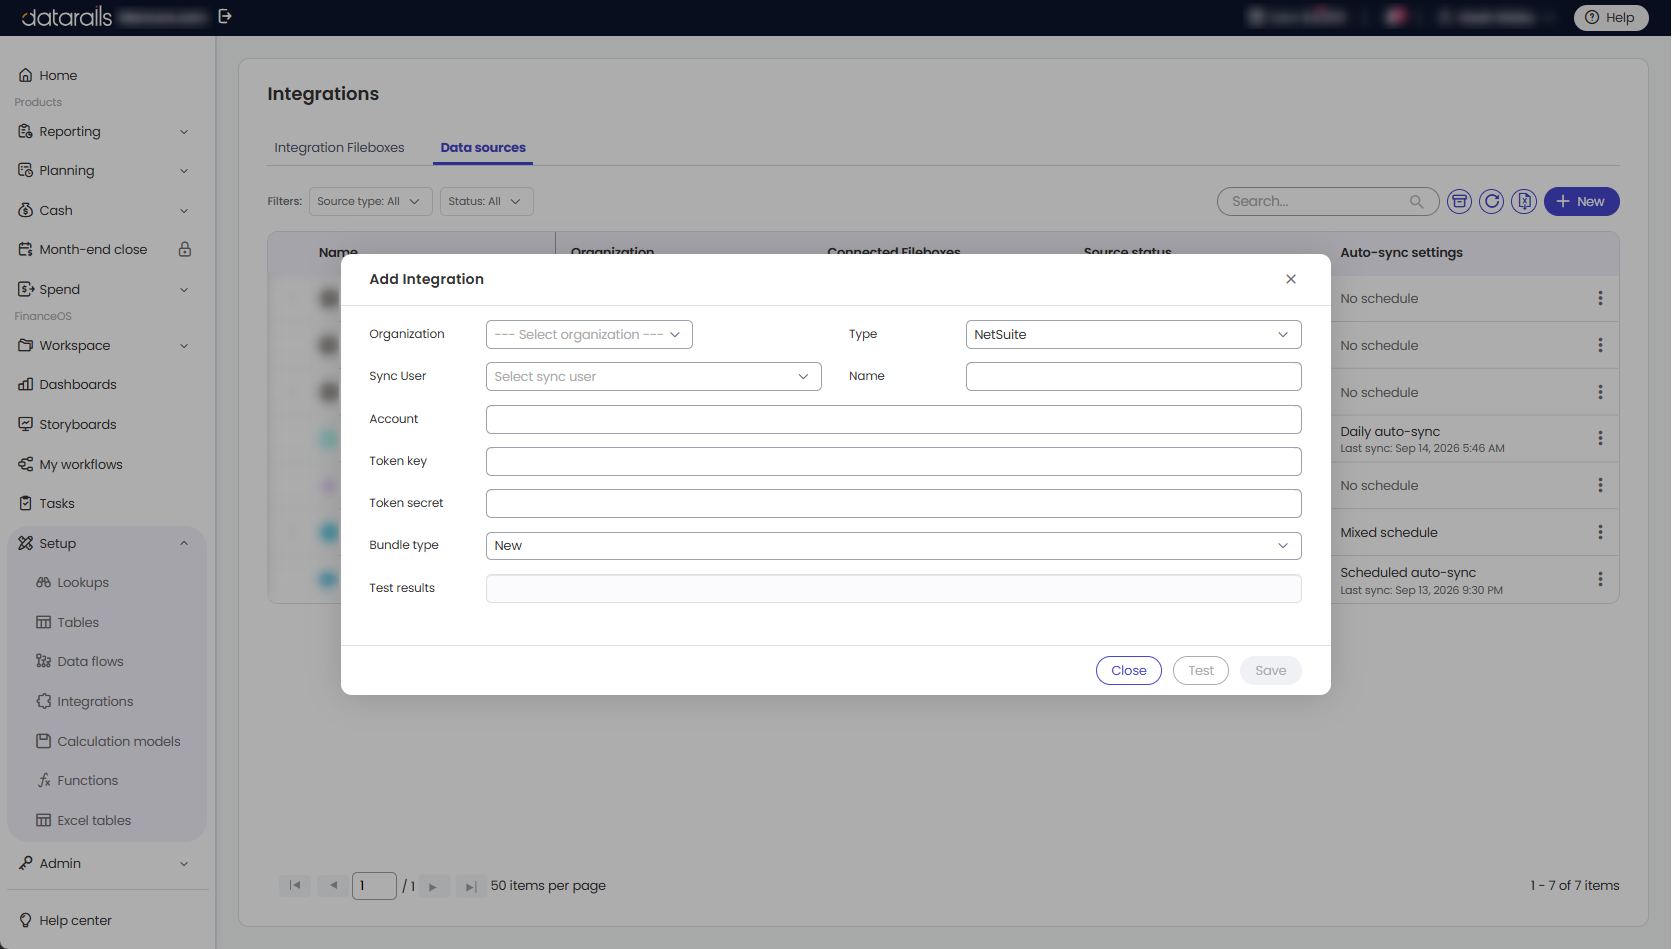Image resolution: width=1680 pixels, height=949 pixels.
Task: Click the logout icon beside the datarails logo
Action: [225, 16]
